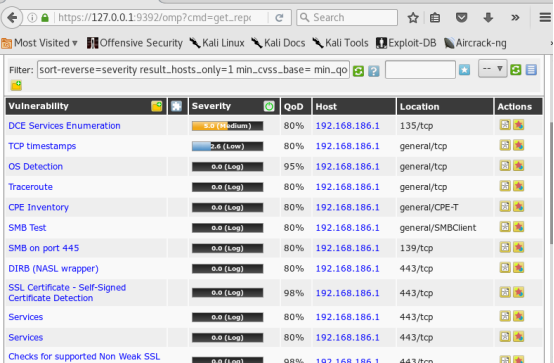Add note for TCP timestamps
This screenshot has height=363, width=554.
click(505, 145)
